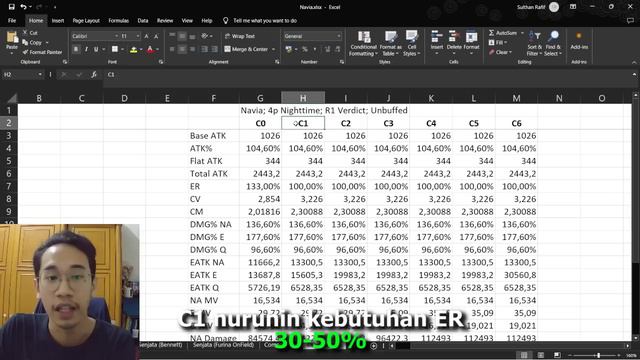Open the Senjata (Furina OnField) sheet tab

[x=223, y=345]
